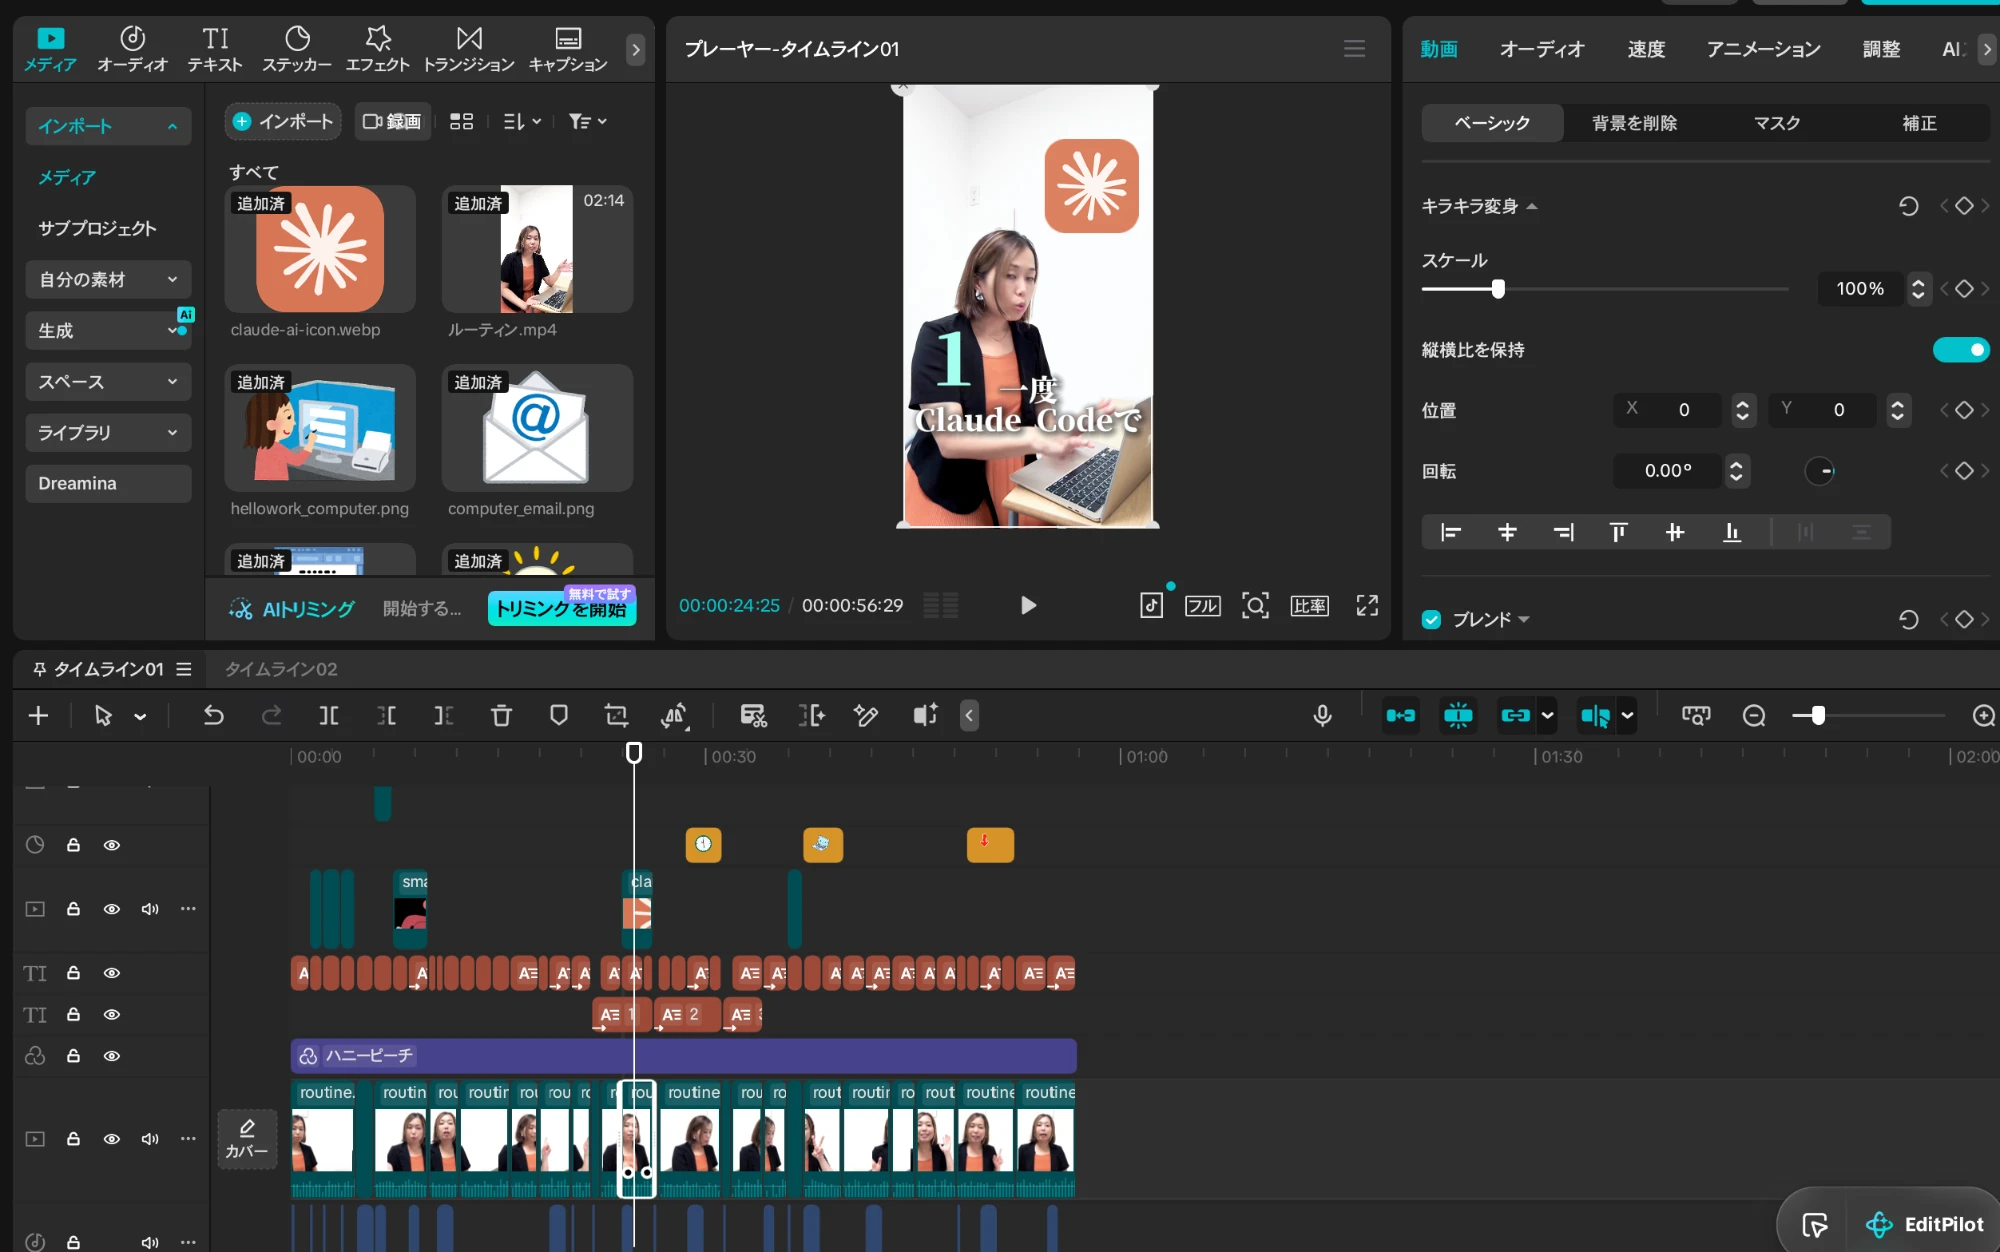
Task: Click the split clip icon in timeline toolbar
Action: pos(328,715)
